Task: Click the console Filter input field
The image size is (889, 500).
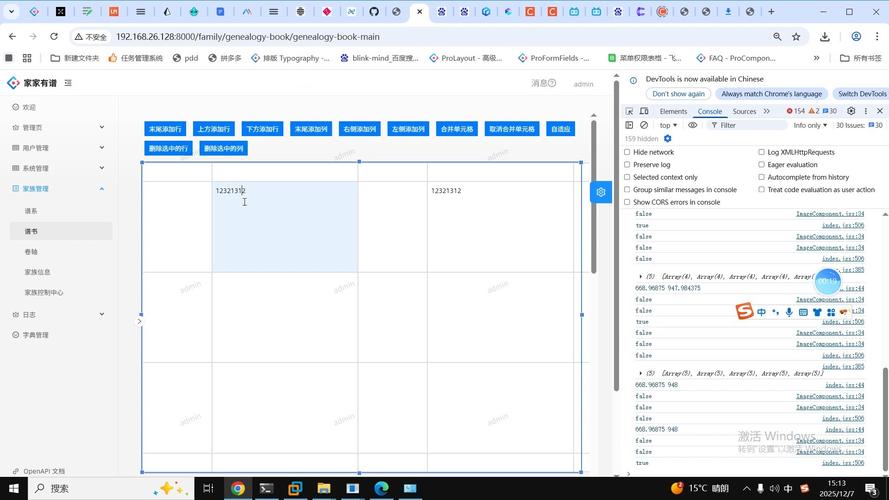Action: pyautogui.click(x=750, y=125)
